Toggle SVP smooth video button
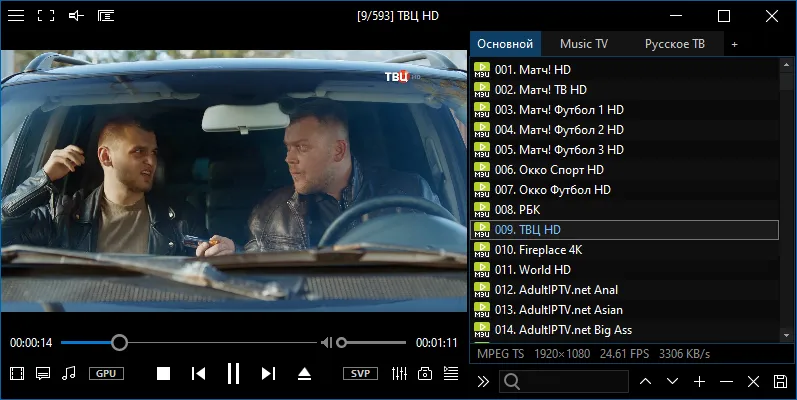This screenshot has width=797, height=400. click(x=360, y=374)
